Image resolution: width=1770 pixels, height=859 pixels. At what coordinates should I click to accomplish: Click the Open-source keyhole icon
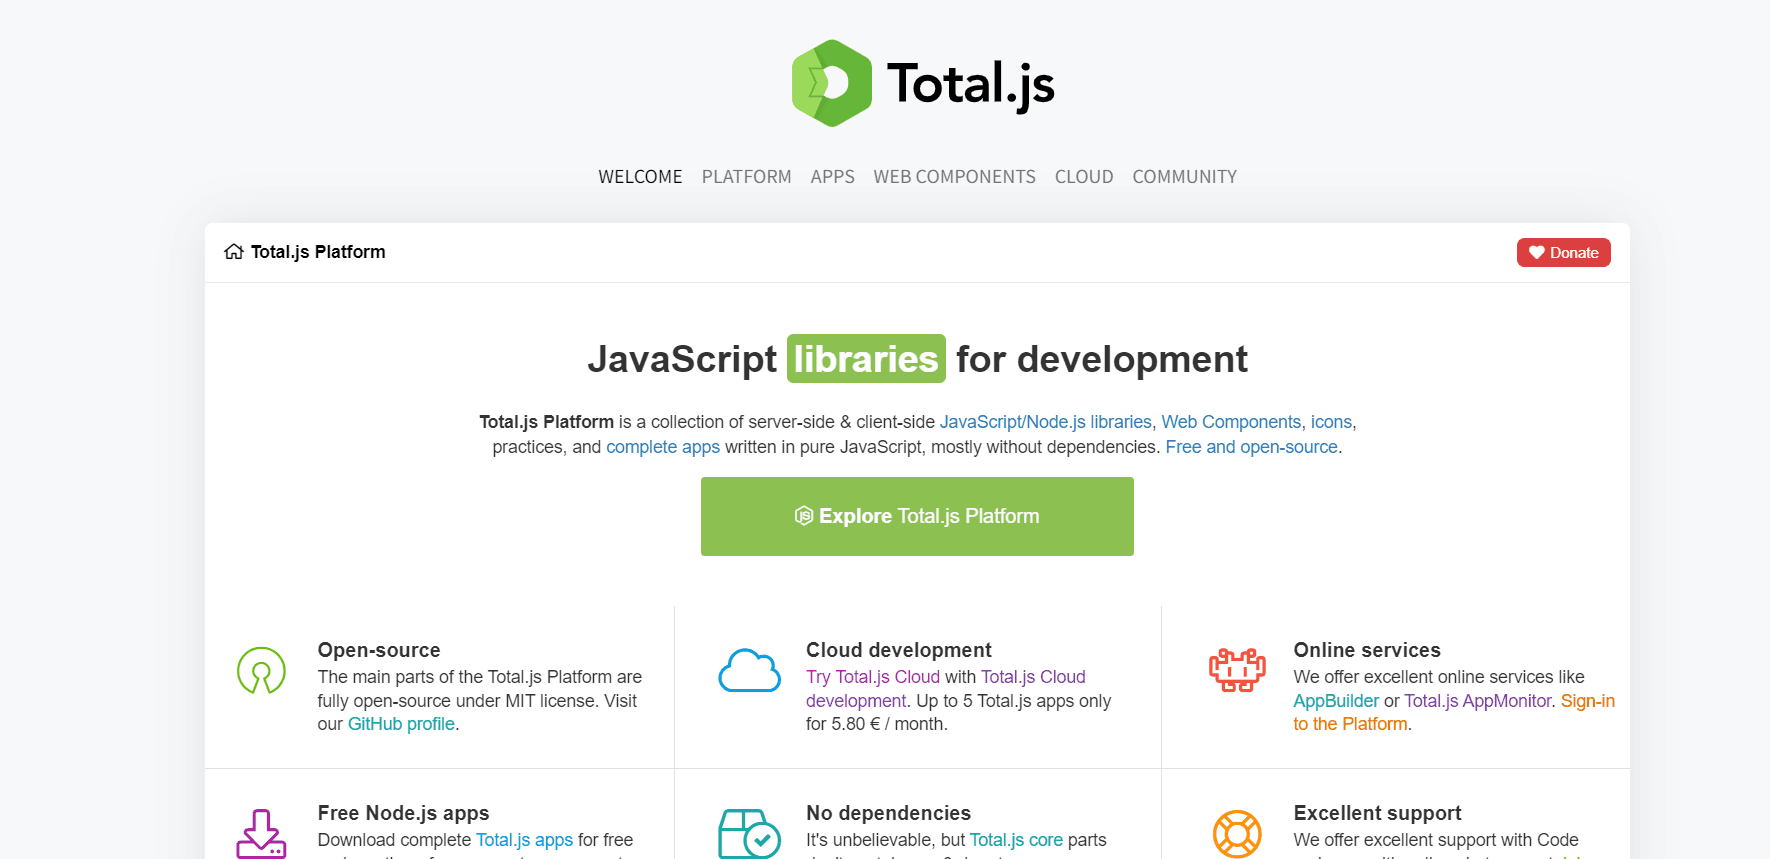[x=261, y=671]
